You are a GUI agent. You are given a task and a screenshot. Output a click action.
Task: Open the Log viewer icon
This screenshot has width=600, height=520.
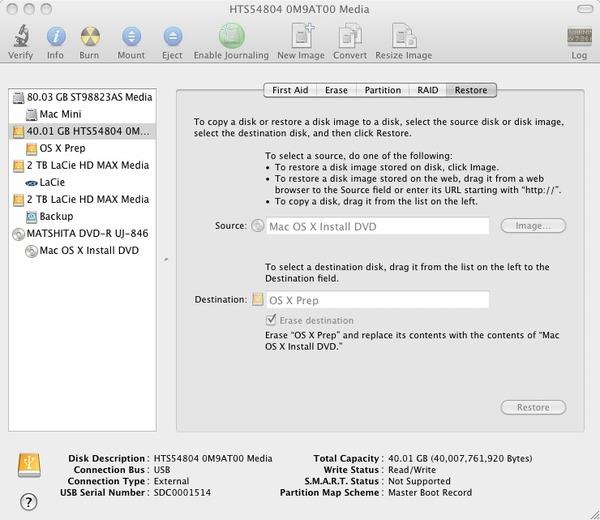579,37
